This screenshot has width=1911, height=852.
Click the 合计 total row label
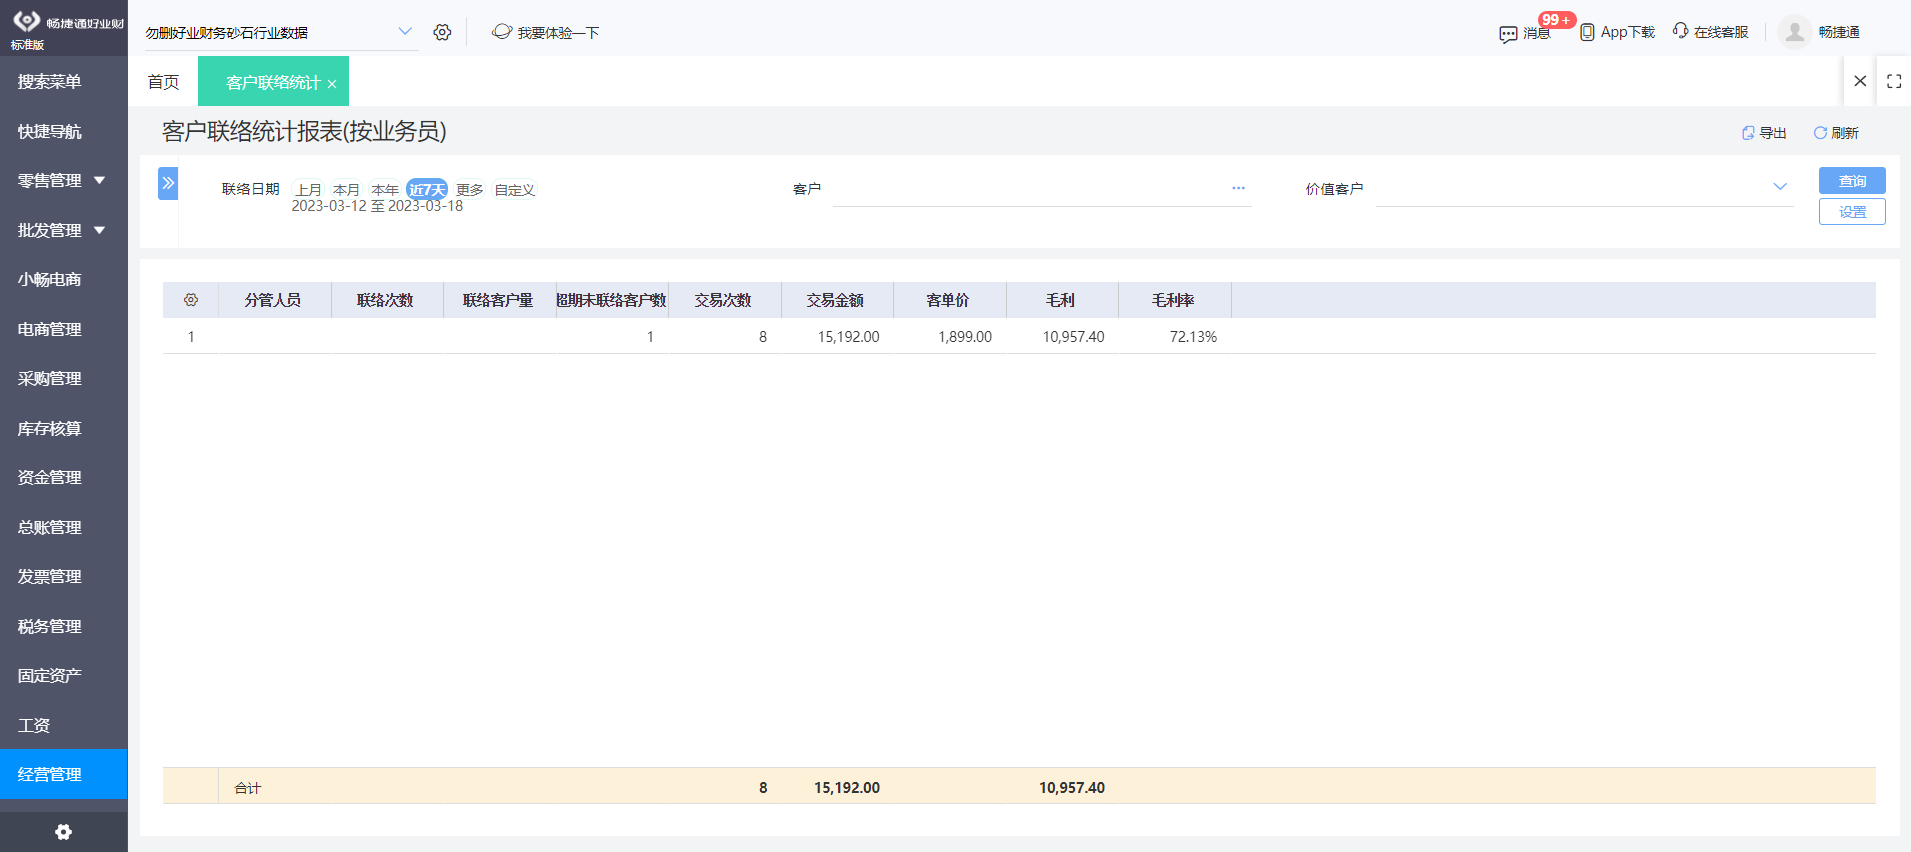[x=247, y=788]
